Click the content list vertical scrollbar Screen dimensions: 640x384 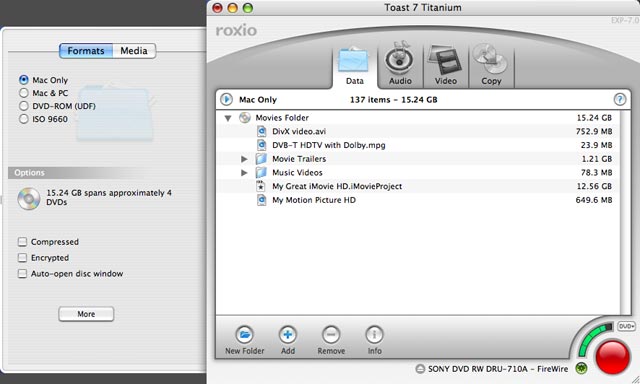coord(624,212)
